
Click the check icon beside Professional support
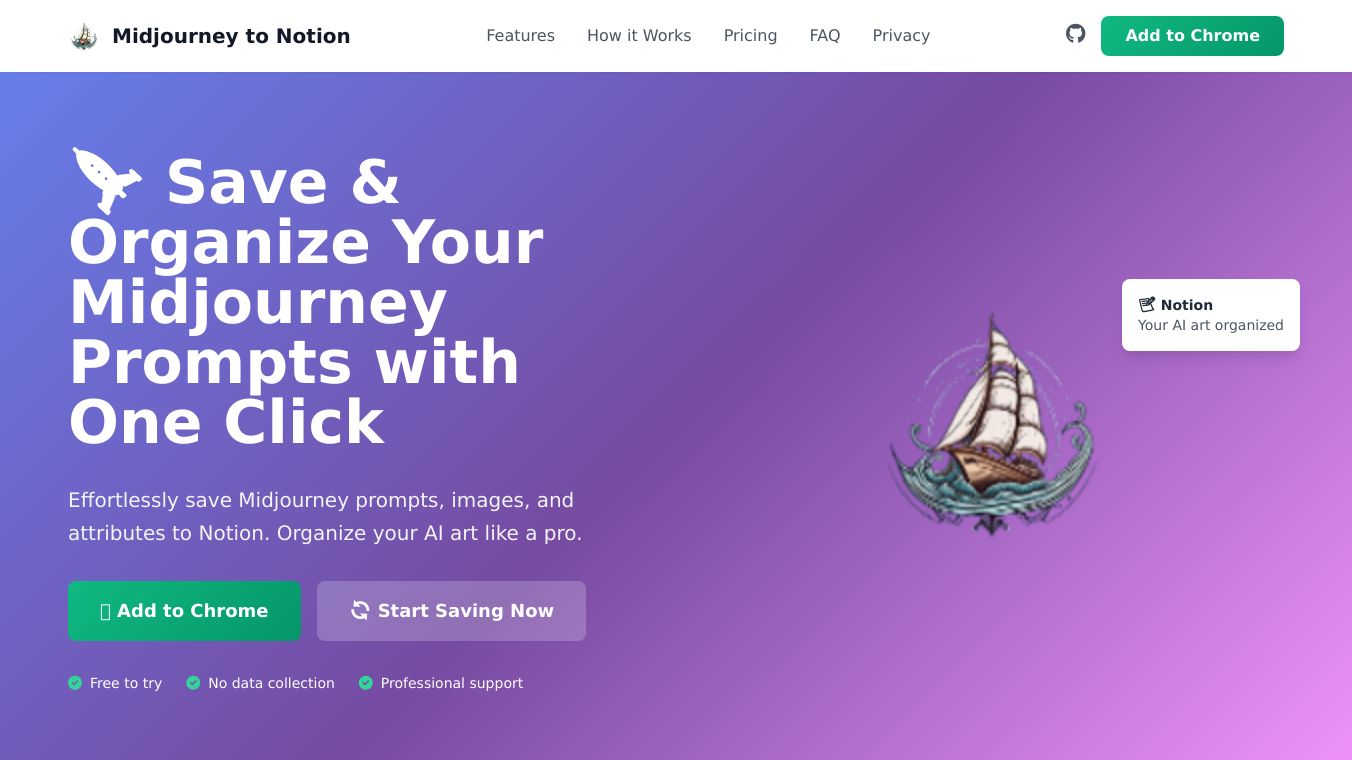coord(366,683)
